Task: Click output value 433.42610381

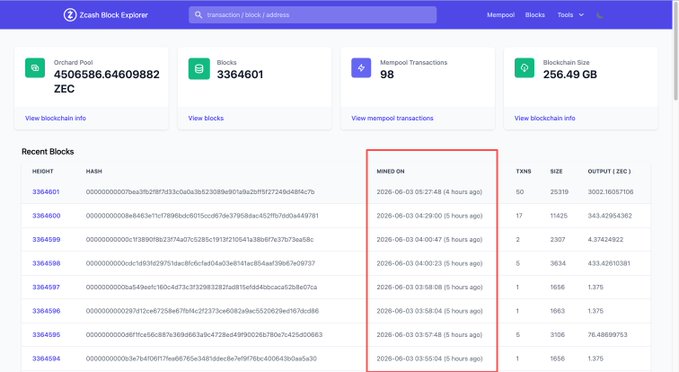Action: coord(609,263)
